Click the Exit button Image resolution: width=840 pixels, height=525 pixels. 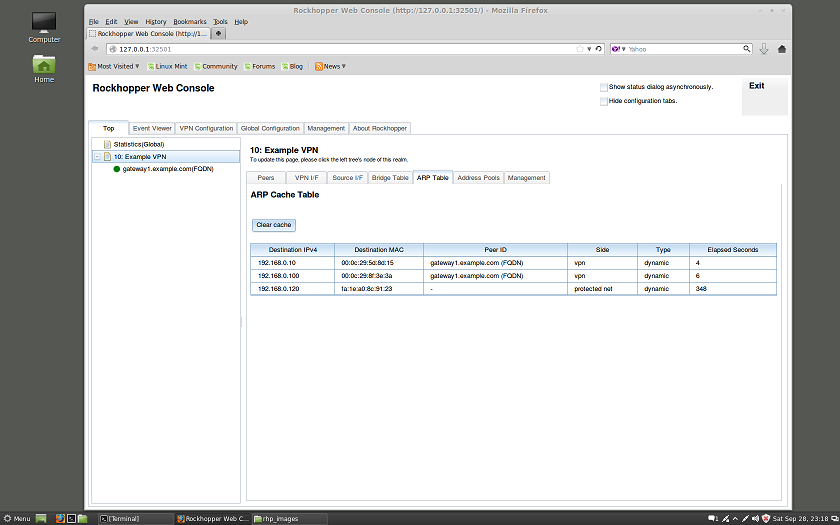click(757, 86)
